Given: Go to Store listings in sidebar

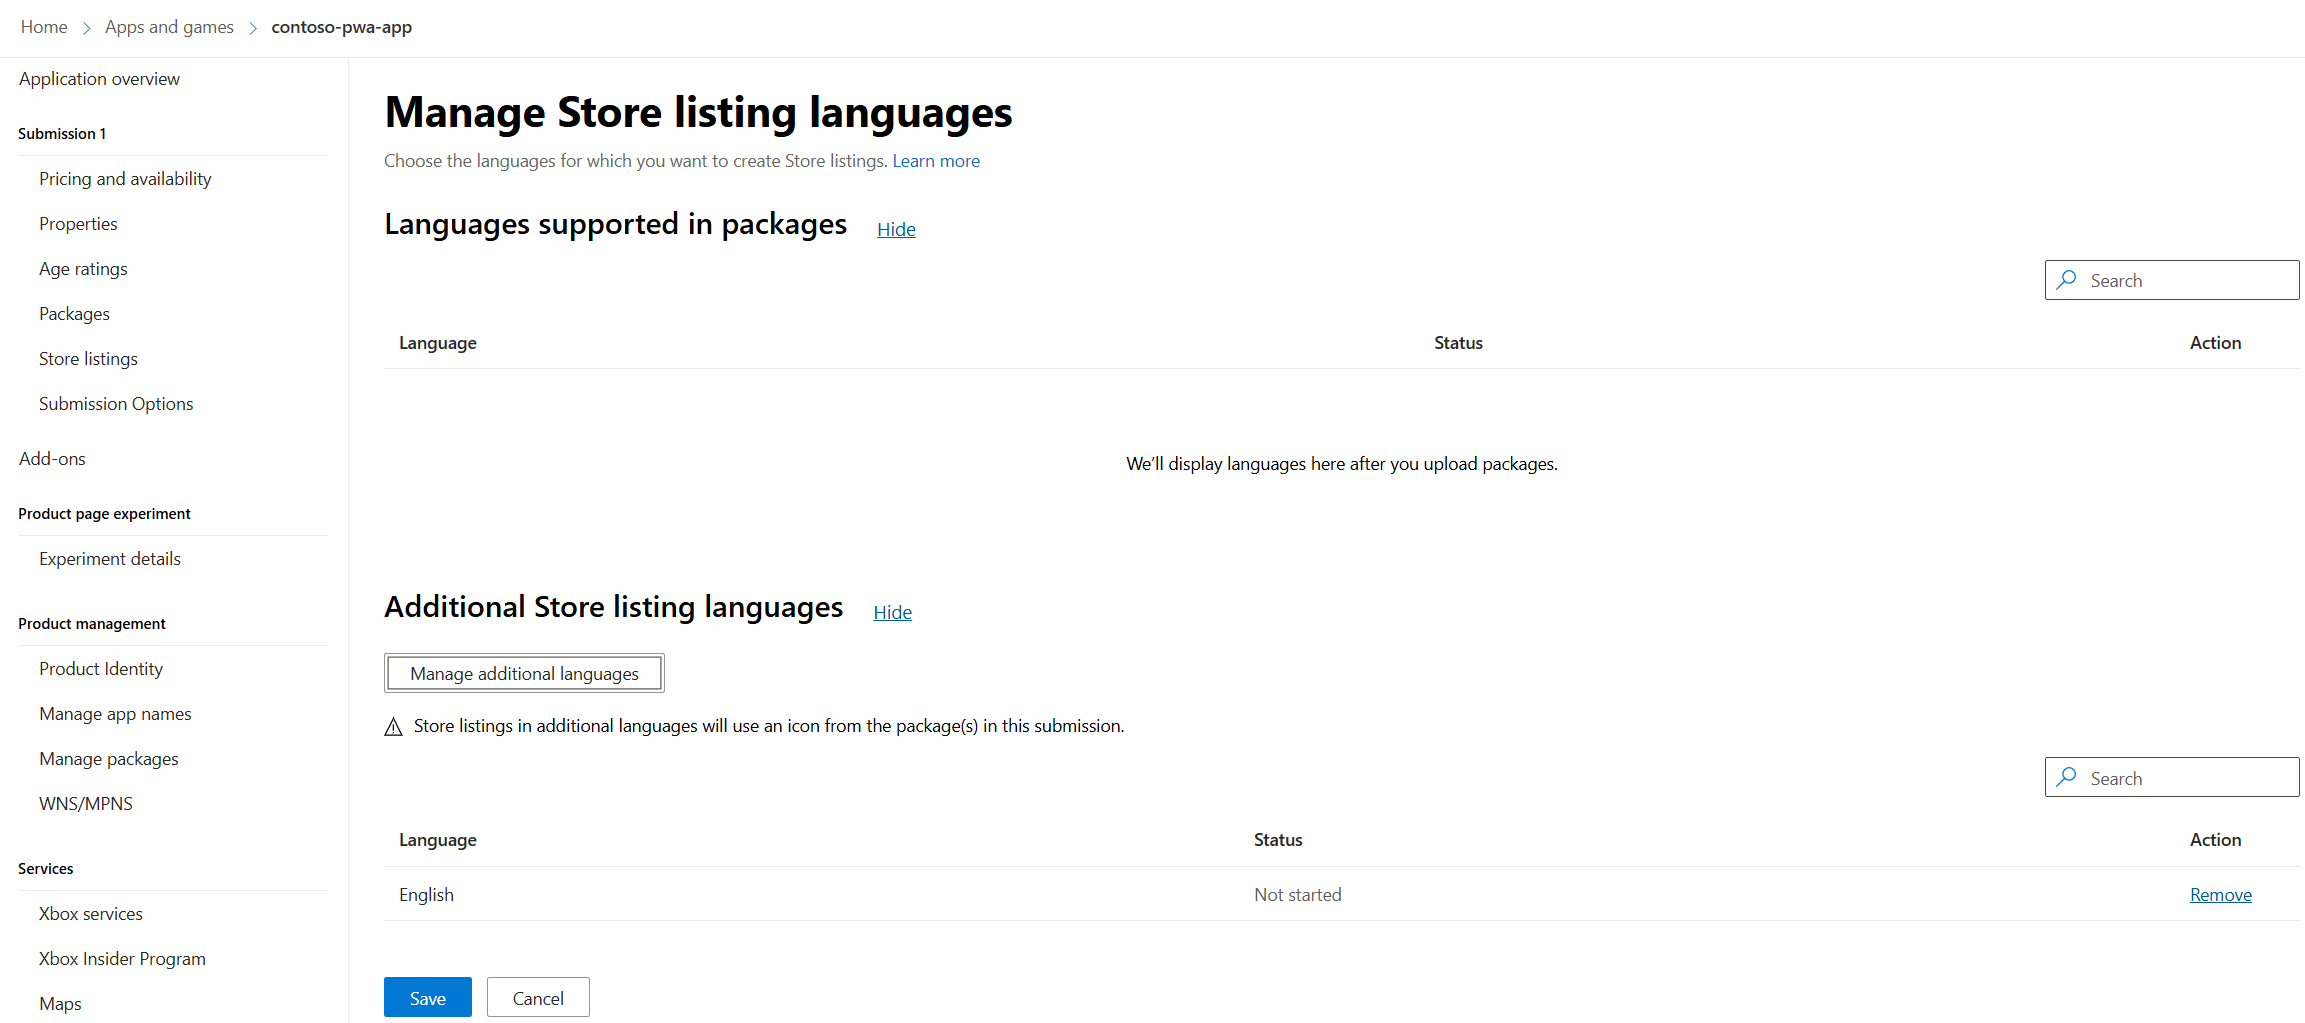Looking at the screenshot, I should pyautogui.click(x=88, y=359).
